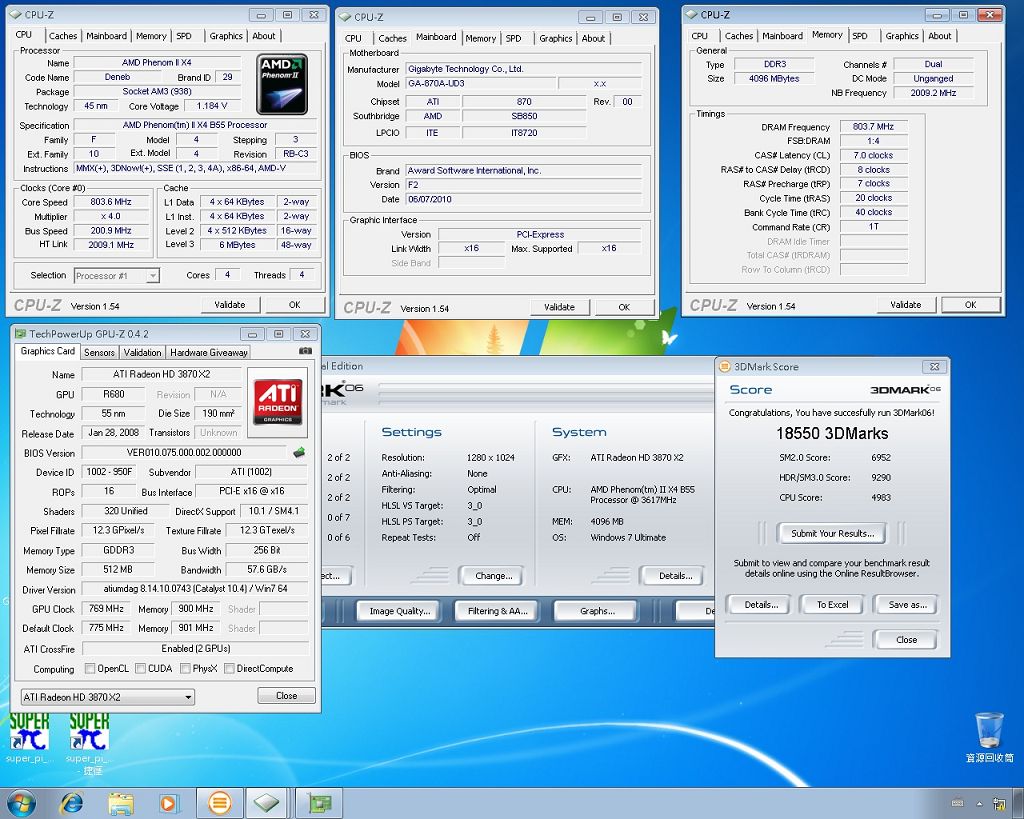Open Image Quality in 3DMark06

[x=400, y=611]
